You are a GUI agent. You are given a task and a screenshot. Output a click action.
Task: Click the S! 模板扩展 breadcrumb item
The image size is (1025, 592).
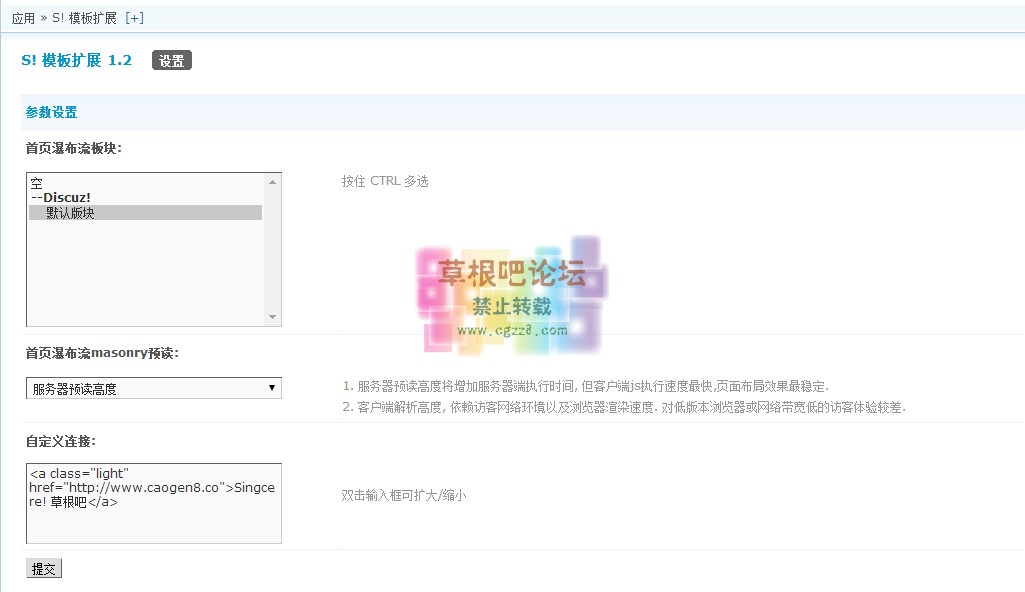pos(85,17)
